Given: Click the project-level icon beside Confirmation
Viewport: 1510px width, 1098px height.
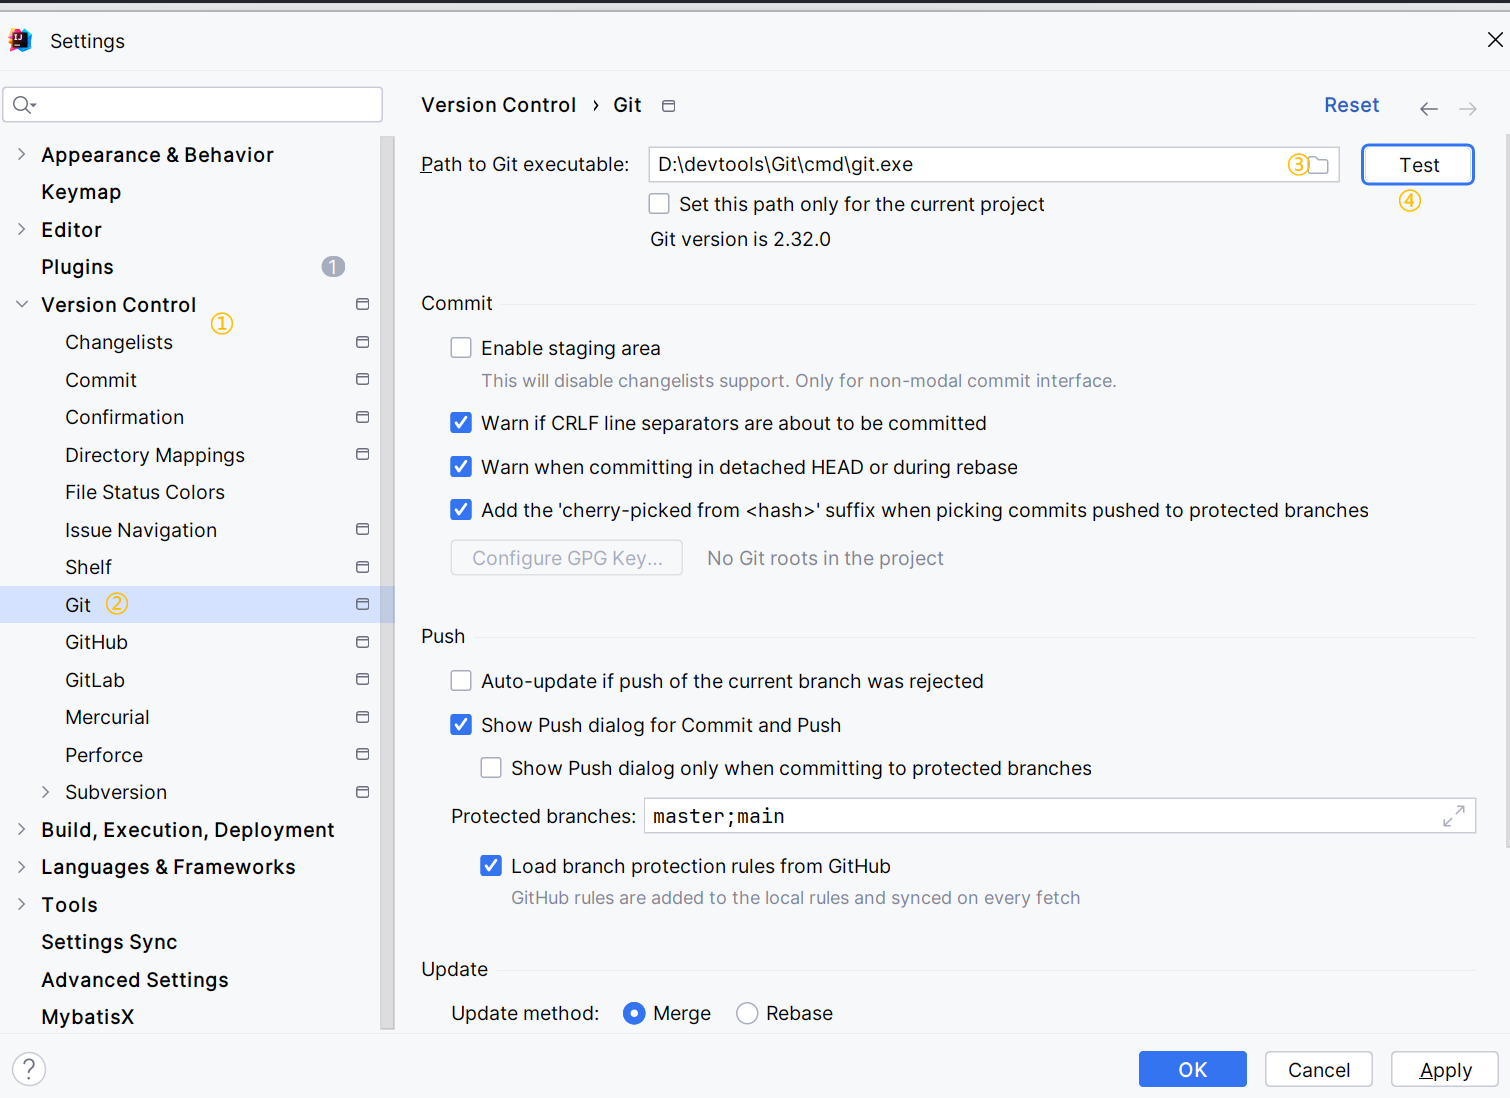Looking at the screenshot, I should pyautogui.click(x=362, y=417).
